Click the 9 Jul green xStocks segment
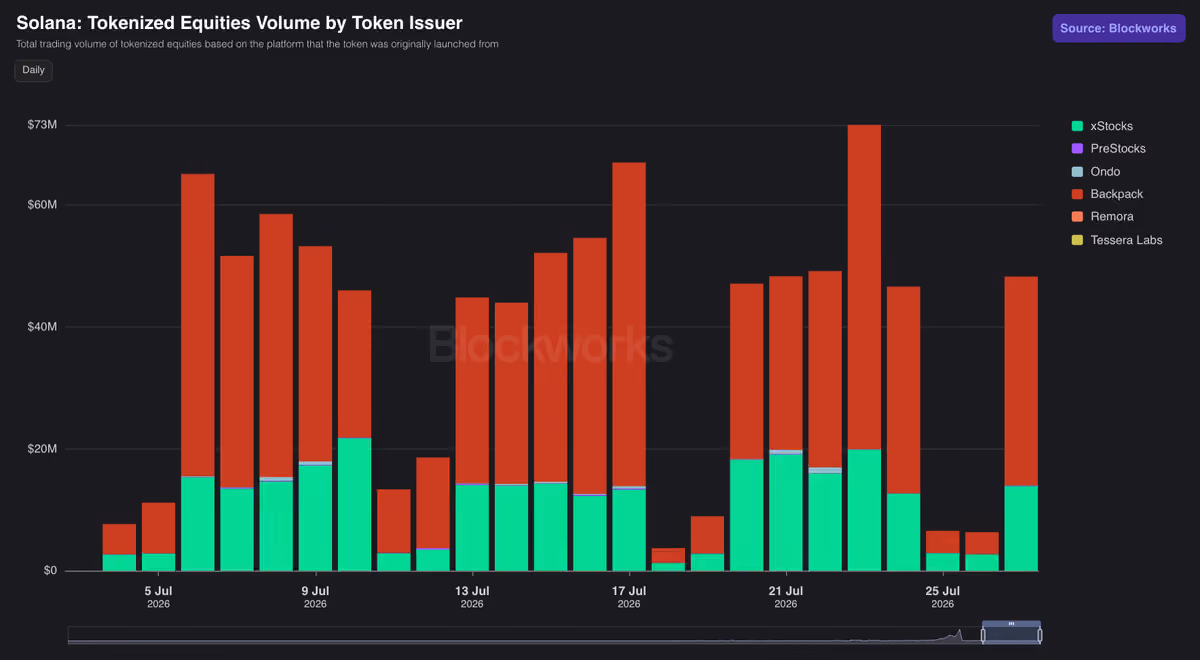This screenshot has width=1200, height=660. click(x=315, y=518)
